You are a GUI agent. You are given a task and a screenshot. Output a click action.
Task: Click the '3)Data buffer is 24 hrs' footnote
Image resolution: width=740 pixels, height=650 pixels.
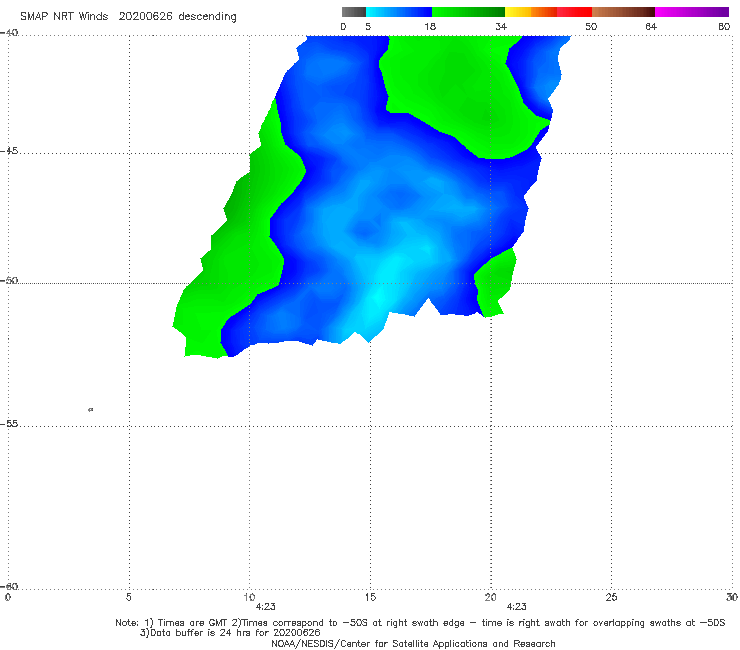tap(230, 633)
